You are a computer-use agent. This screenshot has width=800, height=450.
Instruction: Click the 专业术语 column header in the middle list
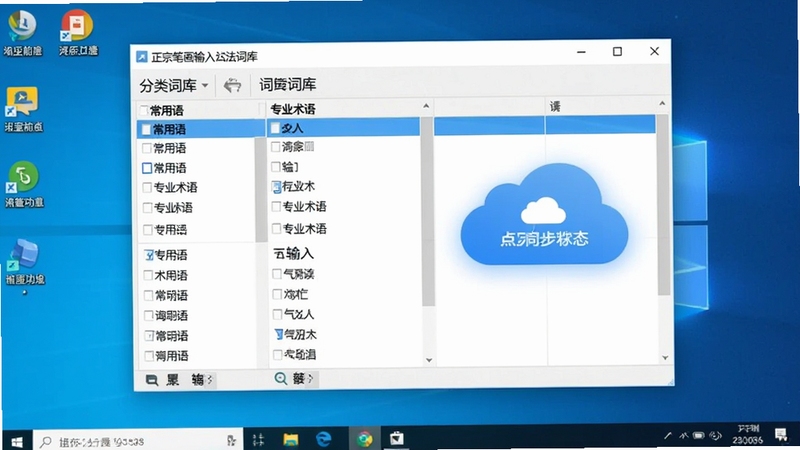tap(293, 109)
